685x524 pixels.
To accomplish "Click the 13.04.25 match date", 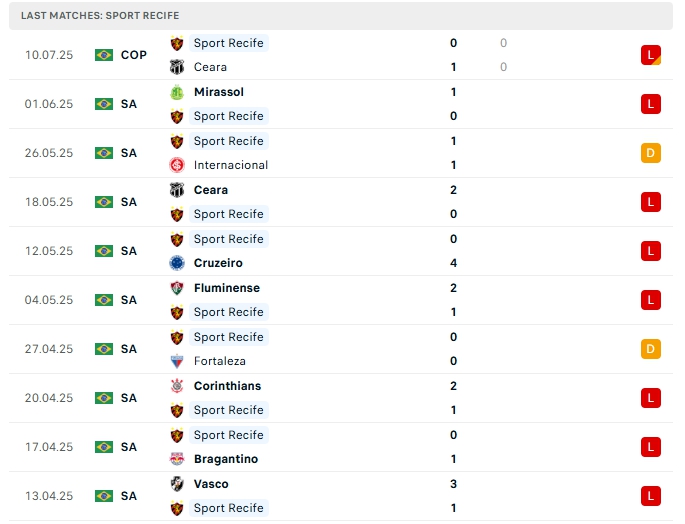I will point(49,496).
